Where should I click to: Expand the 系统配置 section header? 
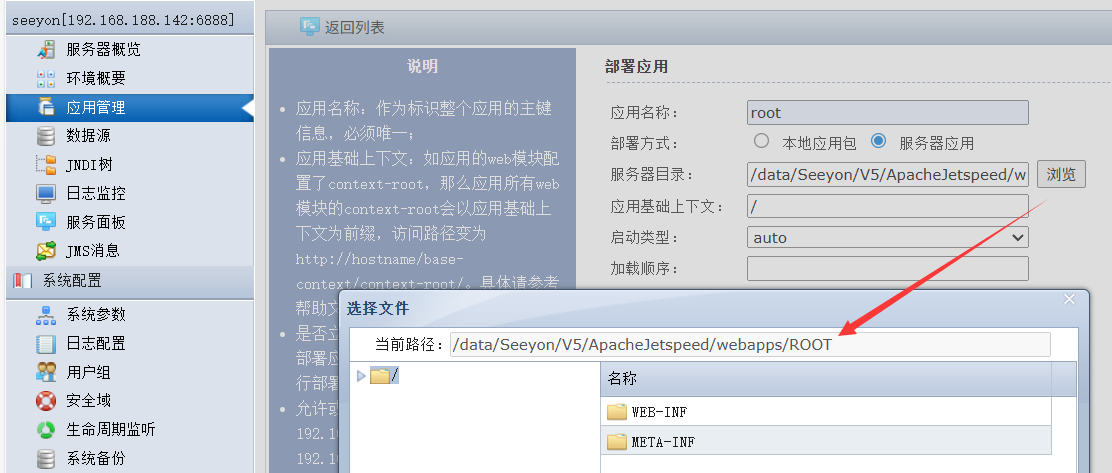130,281
